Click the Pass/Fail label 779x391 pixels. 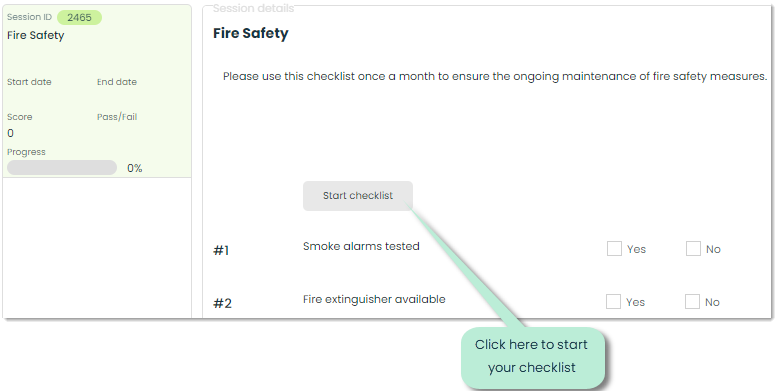[117, 117]
